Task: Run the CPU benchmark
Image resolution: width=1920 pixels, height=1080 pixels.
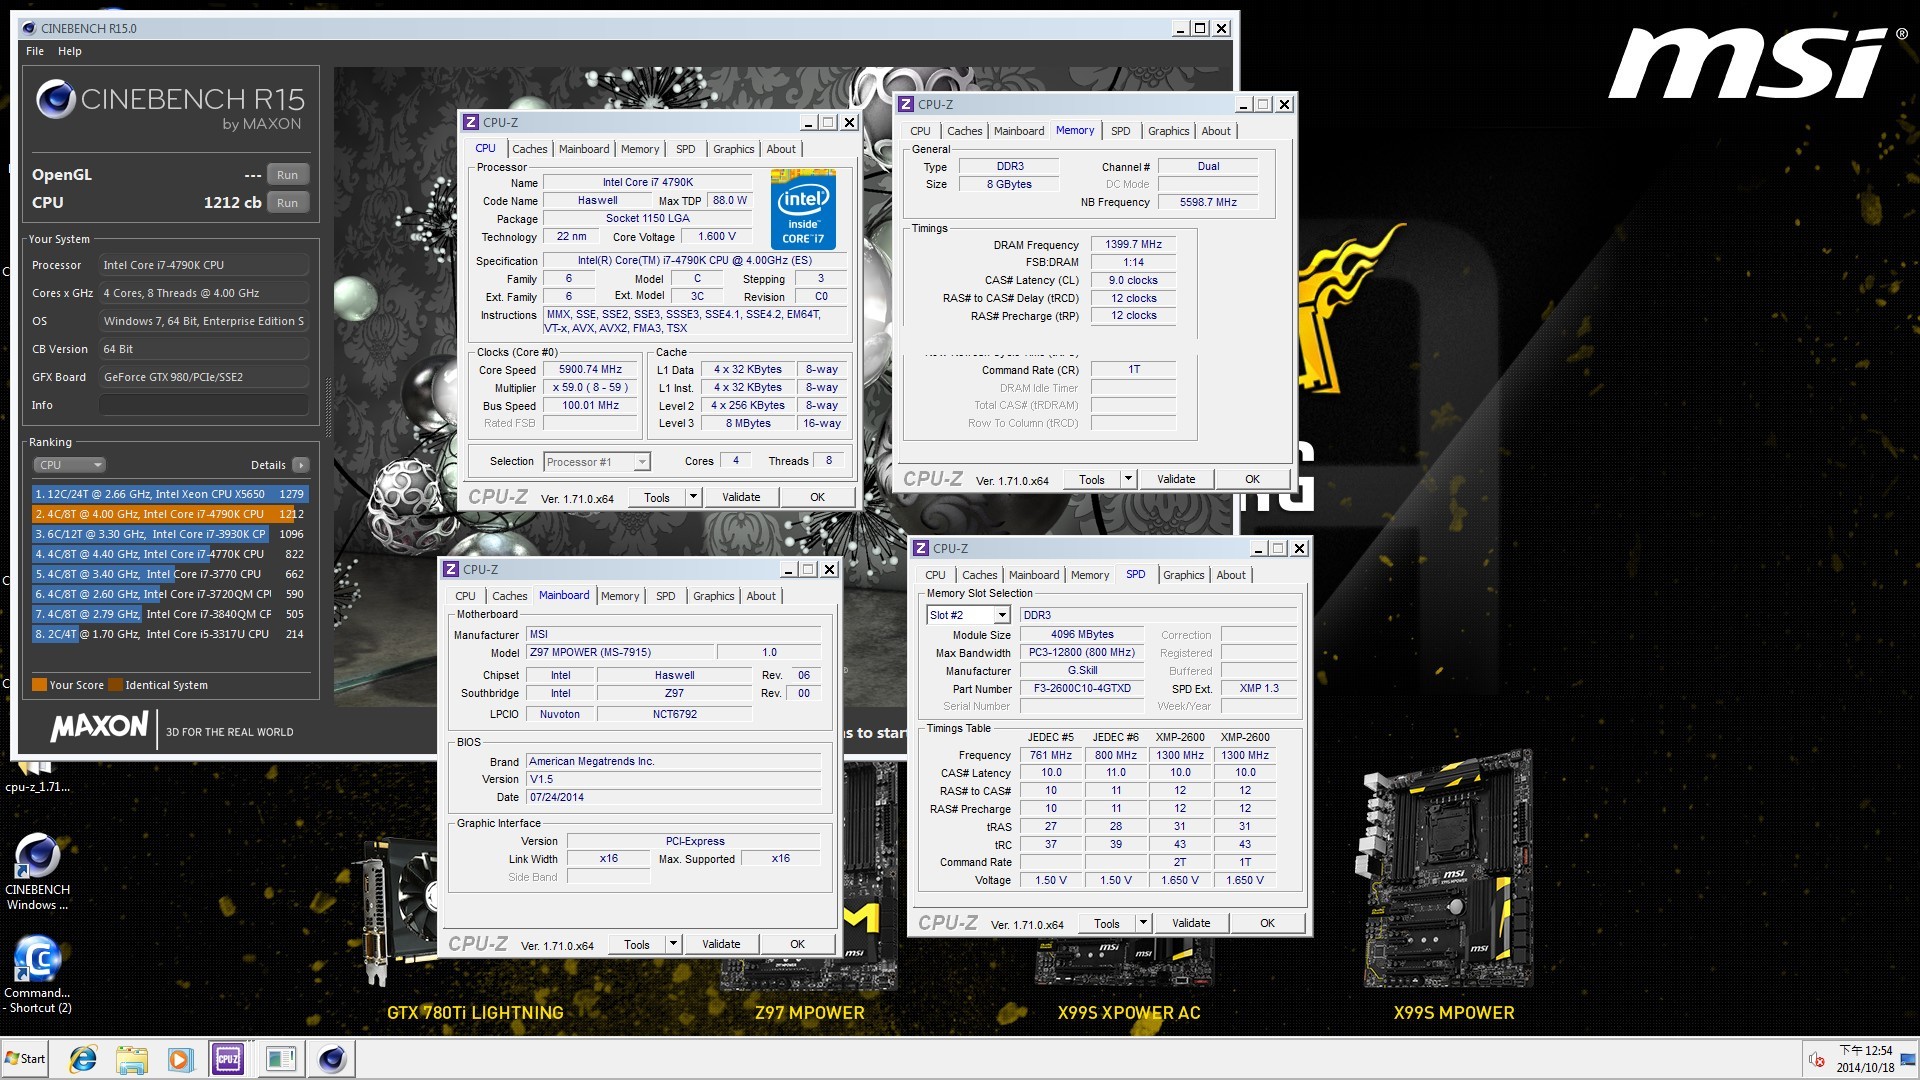Action: point(287,203)
